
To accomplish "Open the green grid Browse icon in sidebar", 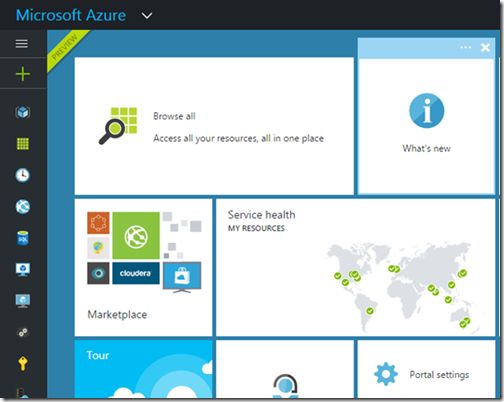I will pyautogui.click(x=23, y=144).
